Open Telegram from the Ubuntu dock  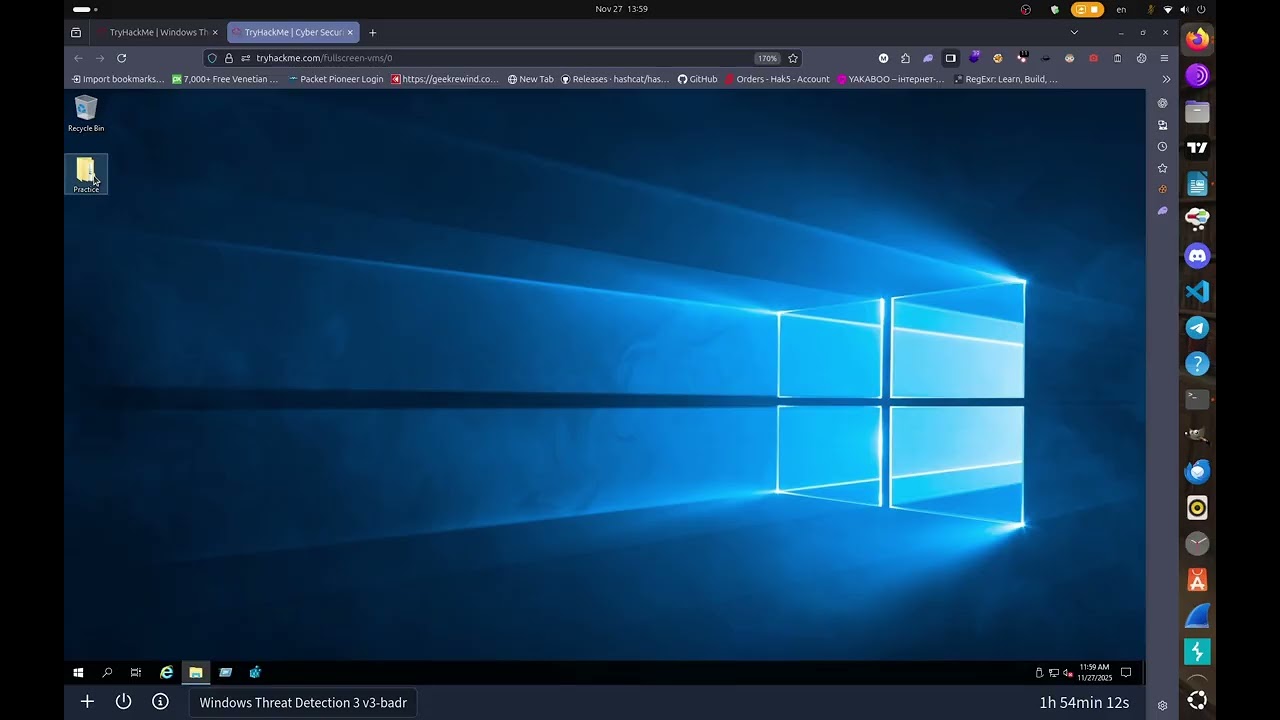click(x=1197, y=328)
